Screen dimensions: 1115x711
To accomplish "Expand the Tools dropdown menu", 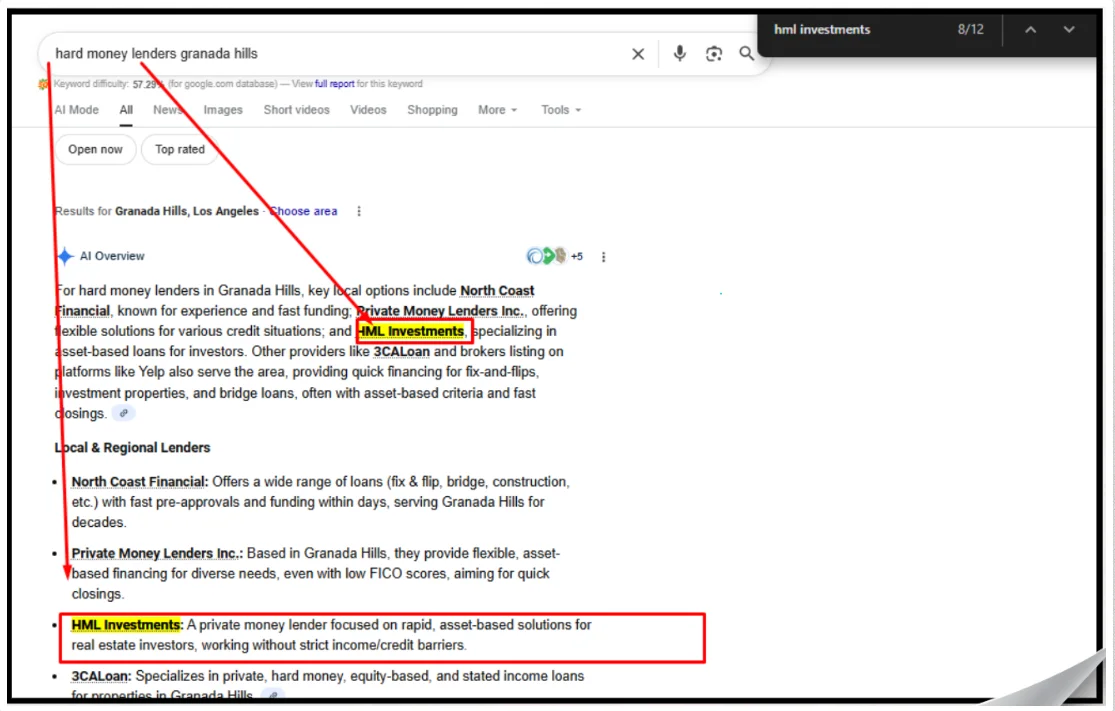I will click(x=561, y=110).
